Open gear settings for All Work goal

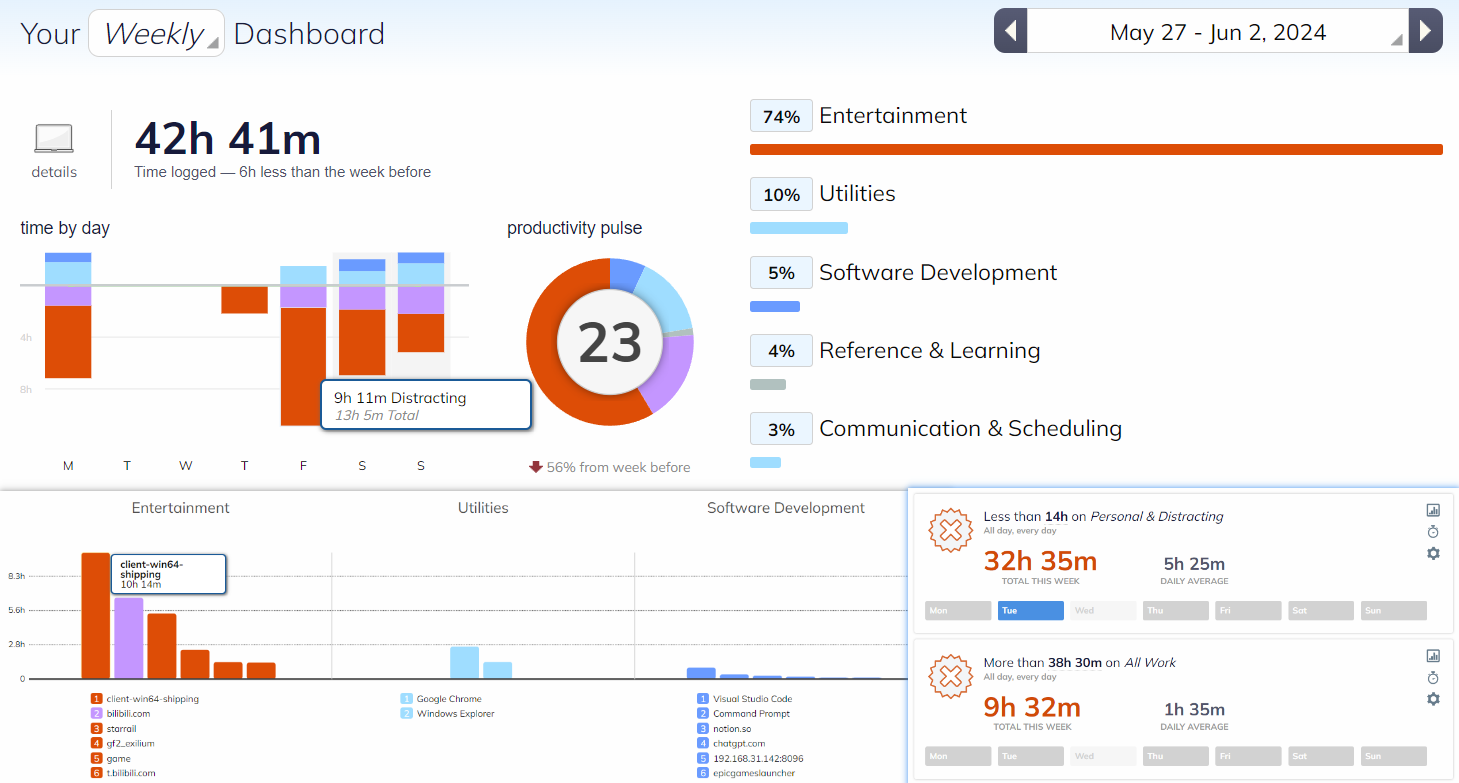pyautogui.click(x=1433, y=699)
